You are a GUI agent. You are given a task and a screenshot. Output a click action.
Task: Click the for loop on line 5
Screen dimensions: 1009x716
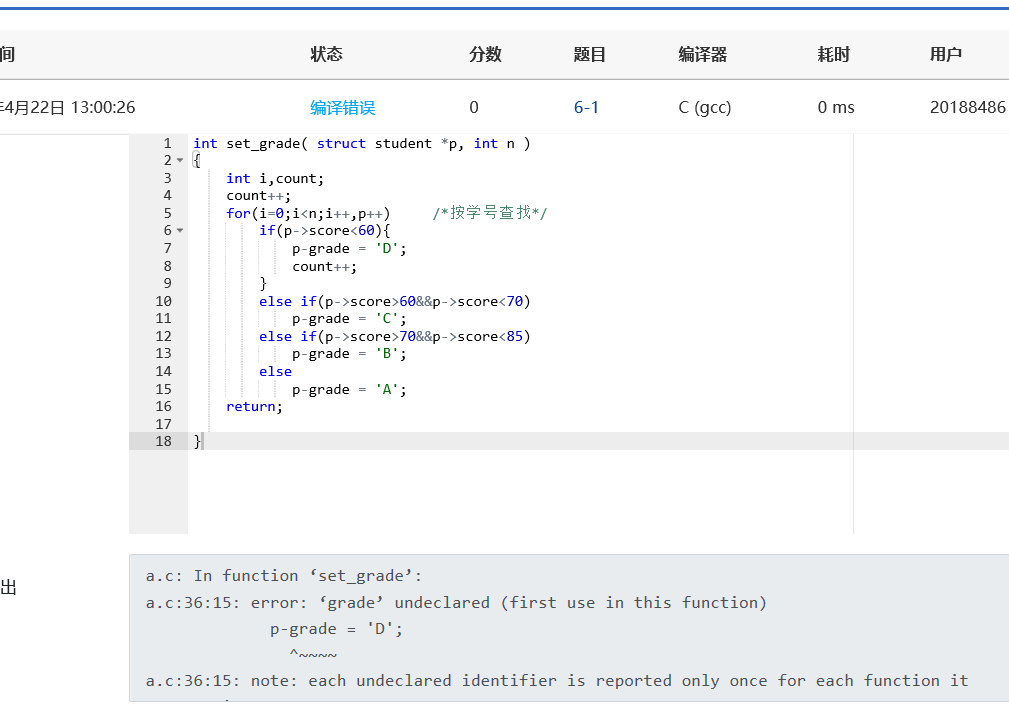coord(308,213)
